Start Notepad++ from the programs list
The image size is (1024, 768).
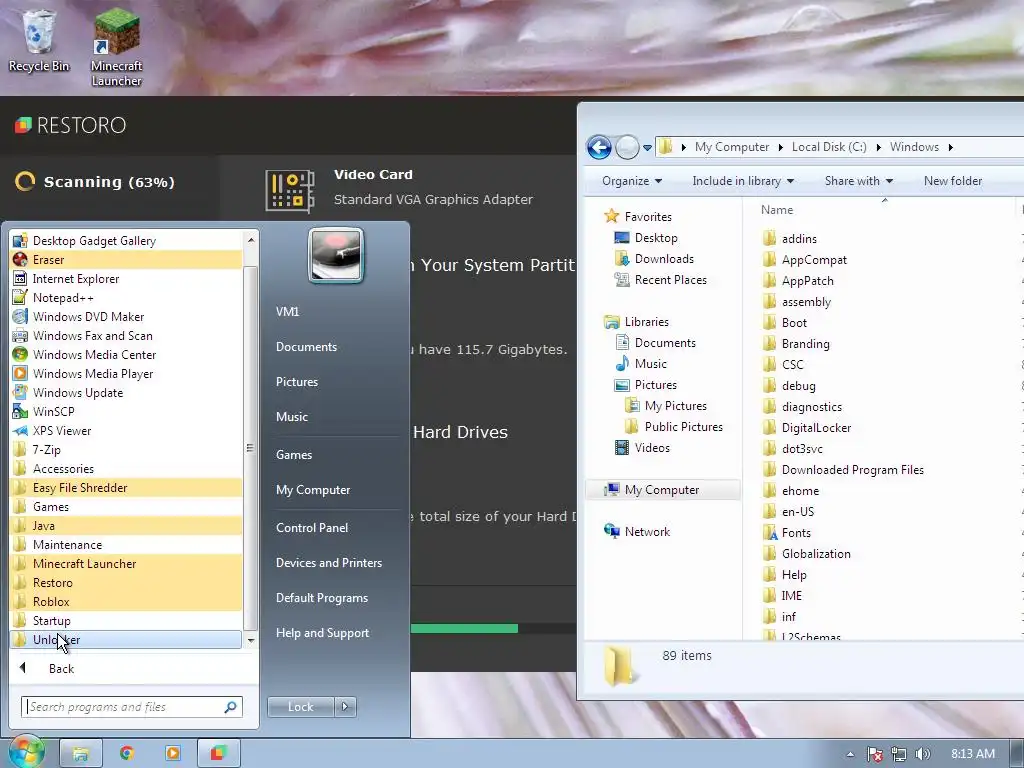coord(126,298)
